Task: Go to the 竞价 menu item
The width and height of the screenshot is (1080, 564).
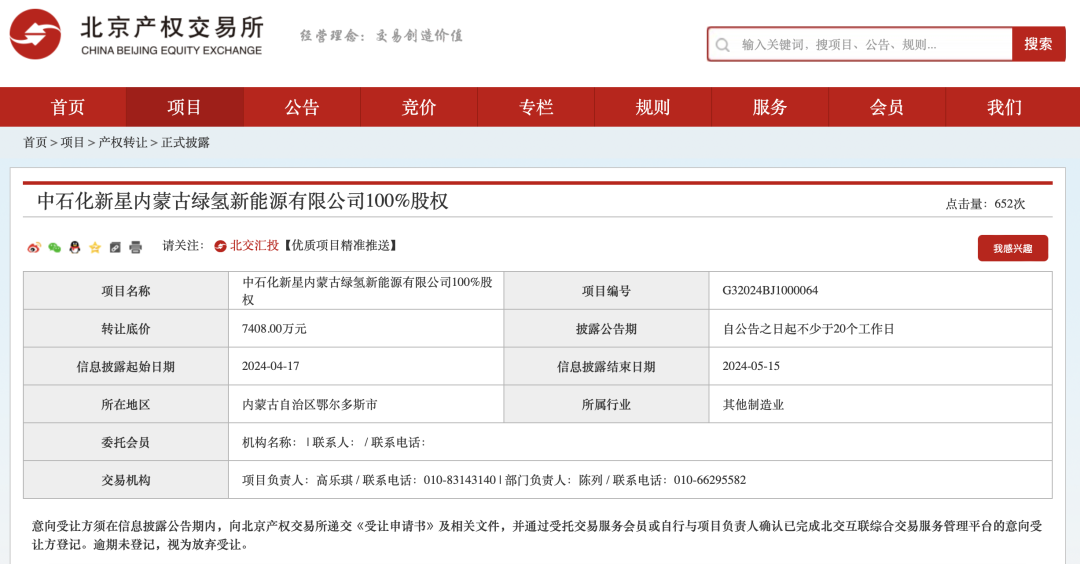Action: click(x=419, y=107)
